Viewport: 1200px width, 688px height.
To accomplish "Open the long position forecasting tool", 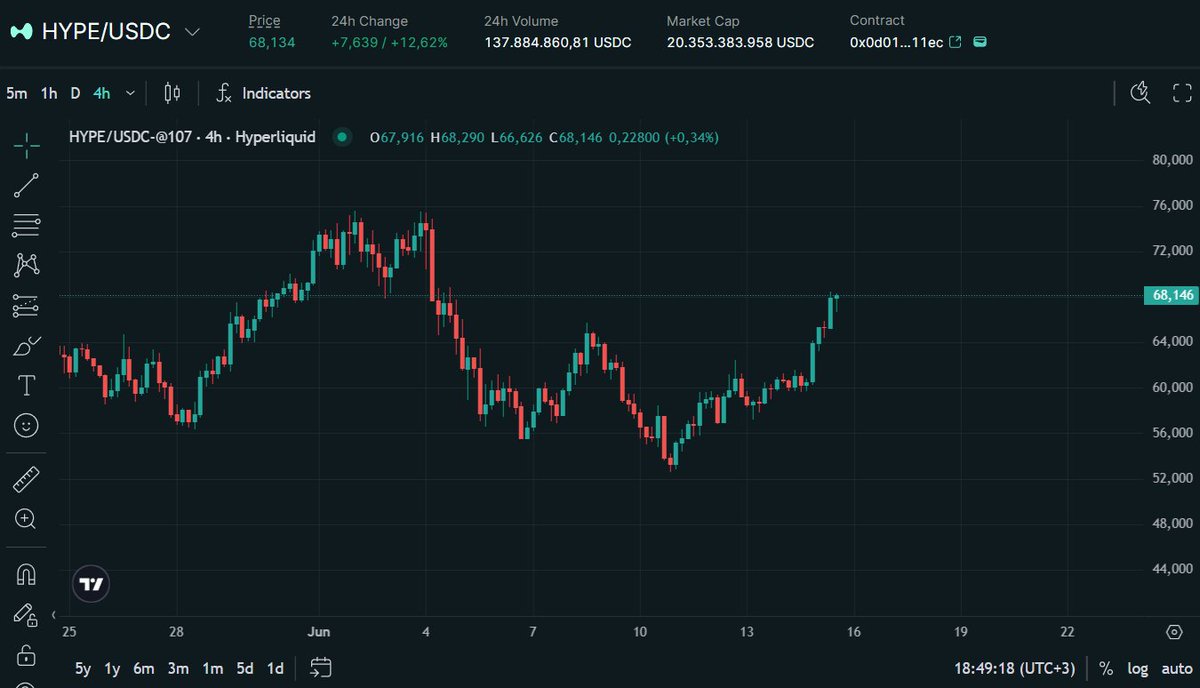I will (27, 306).
